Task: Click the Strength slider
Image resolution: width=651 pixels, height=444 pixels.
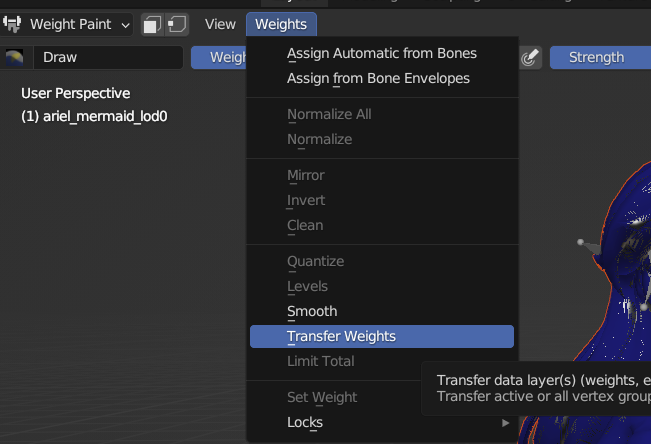Action: pos(600,57)
